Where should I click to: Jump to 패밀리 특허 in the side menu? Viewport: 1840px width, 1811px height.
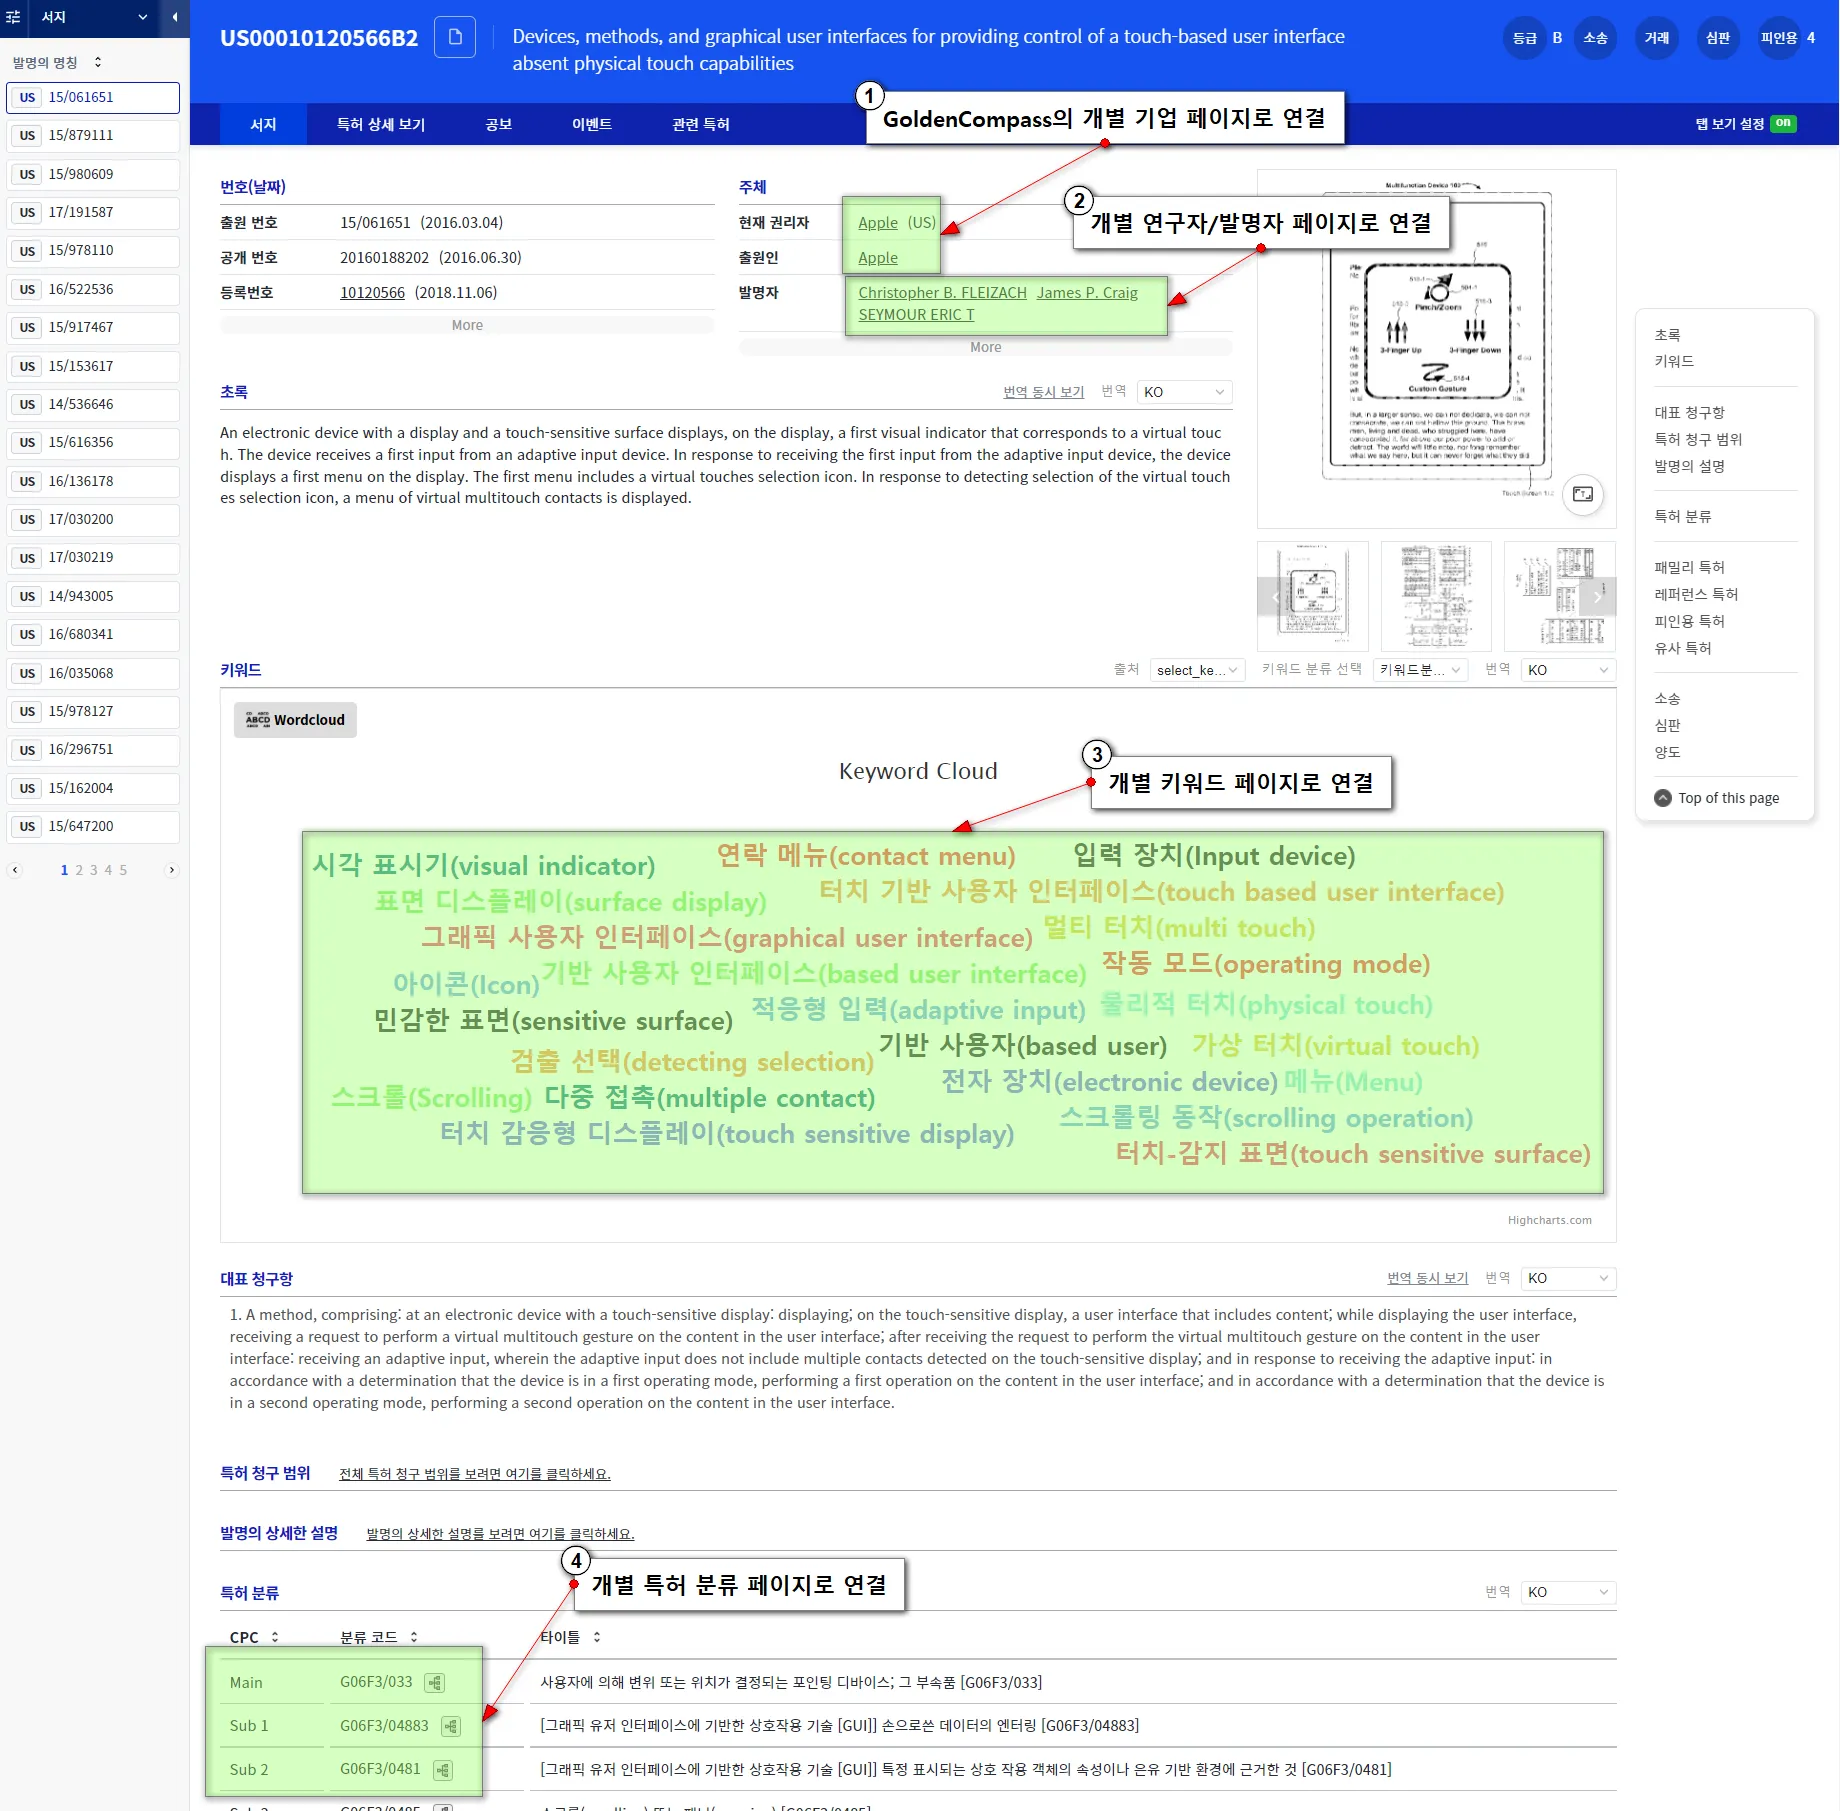[x=1689, y=567]
